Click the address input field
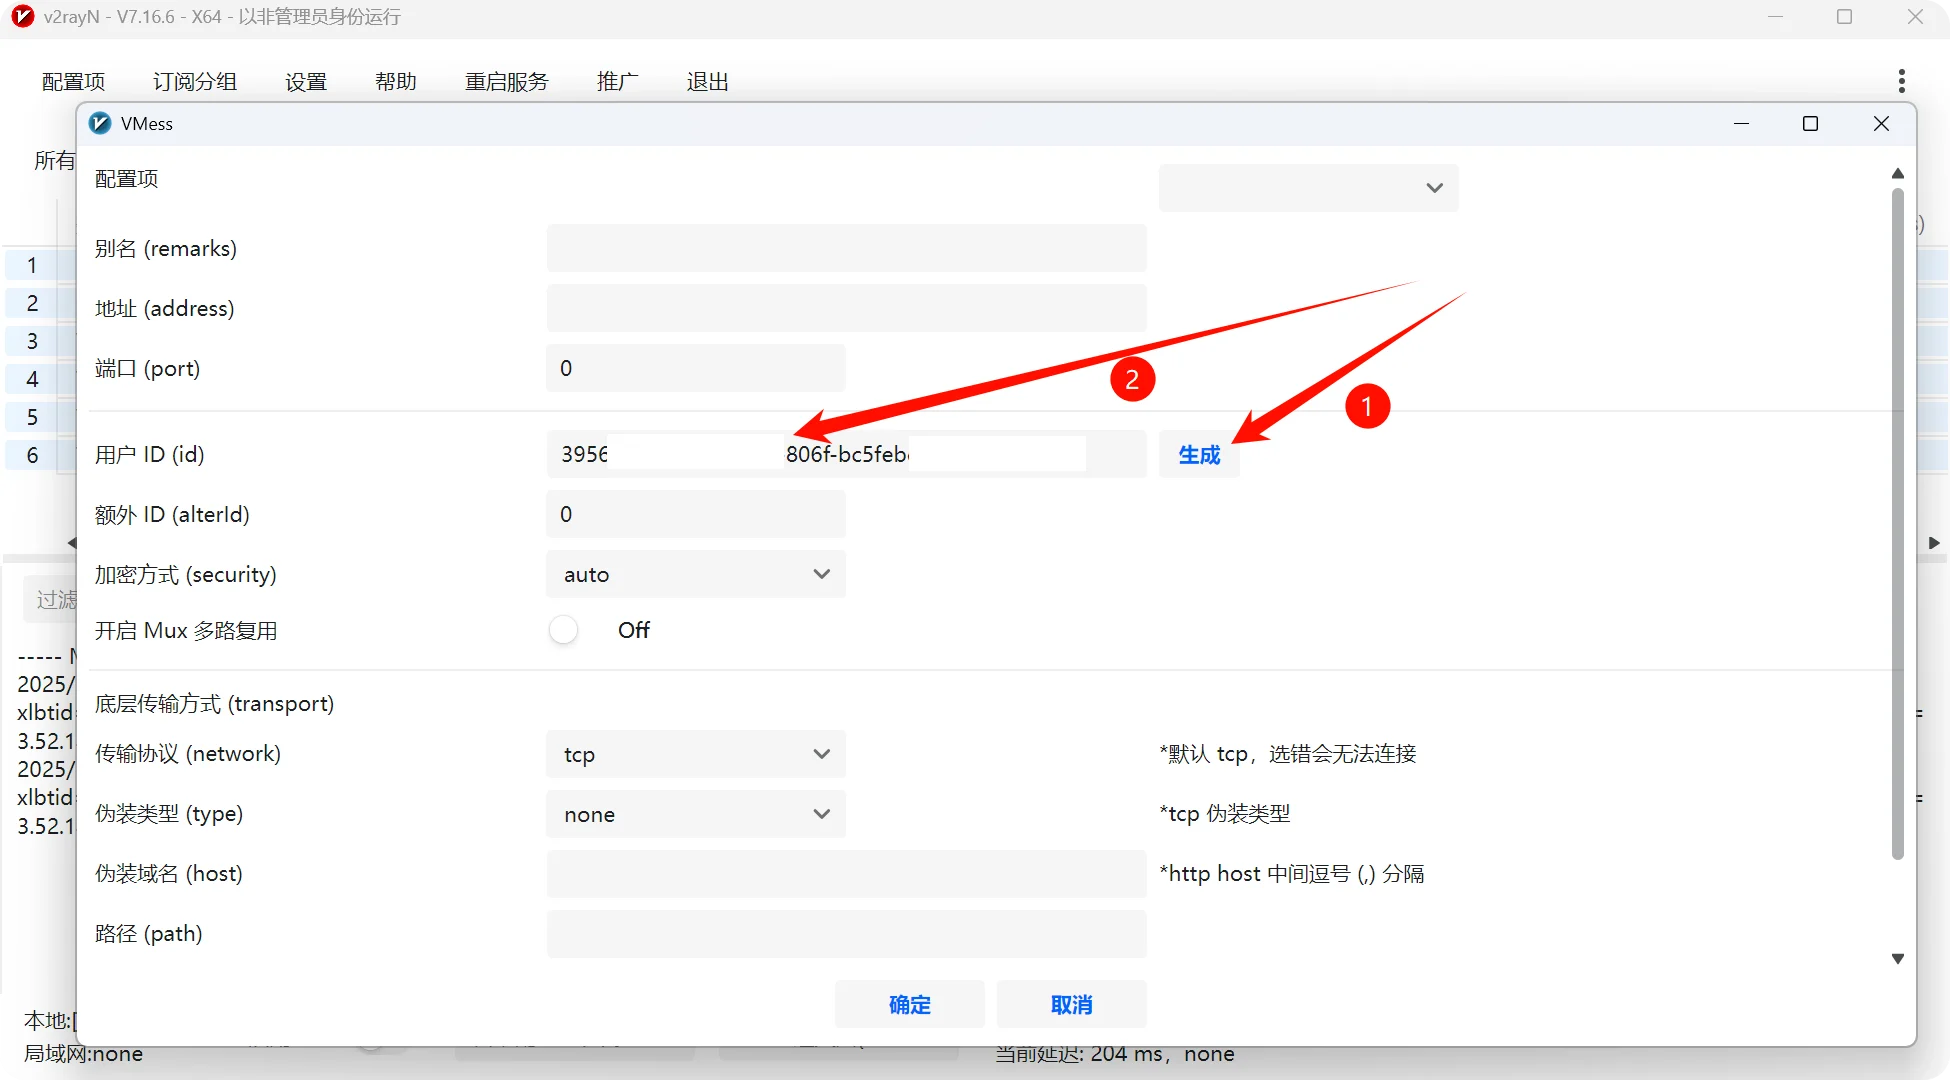This screenshot has height=1080, width=1950. [x=846, y=308]
